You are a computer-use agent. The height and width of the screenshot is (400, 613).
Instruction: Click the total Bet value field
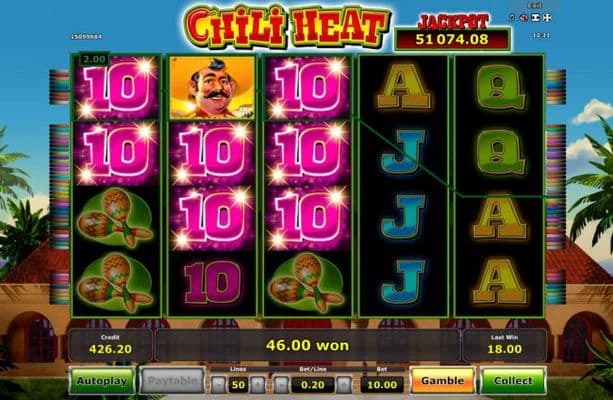point(382,385)
